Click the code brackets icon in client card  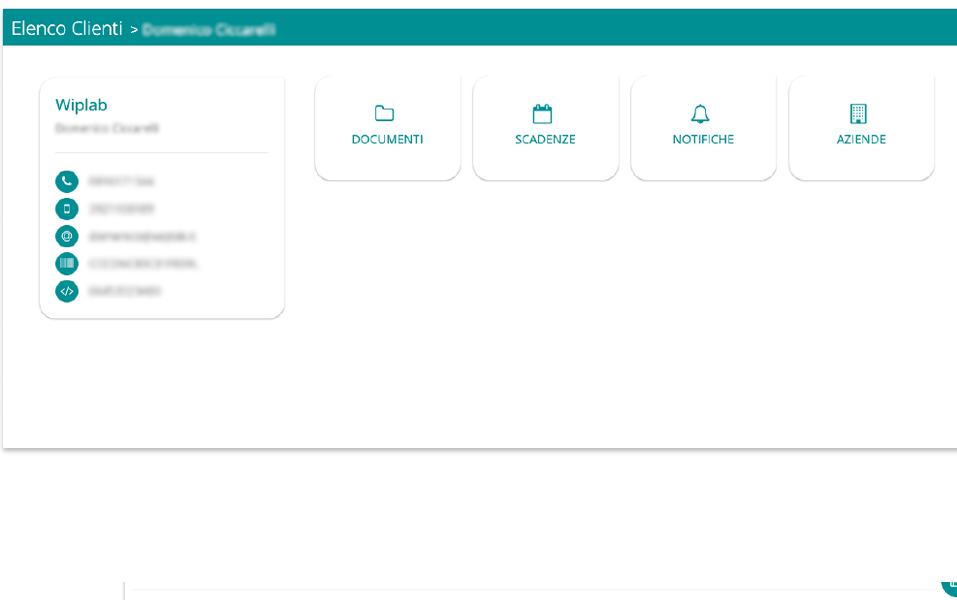point(67,291)
